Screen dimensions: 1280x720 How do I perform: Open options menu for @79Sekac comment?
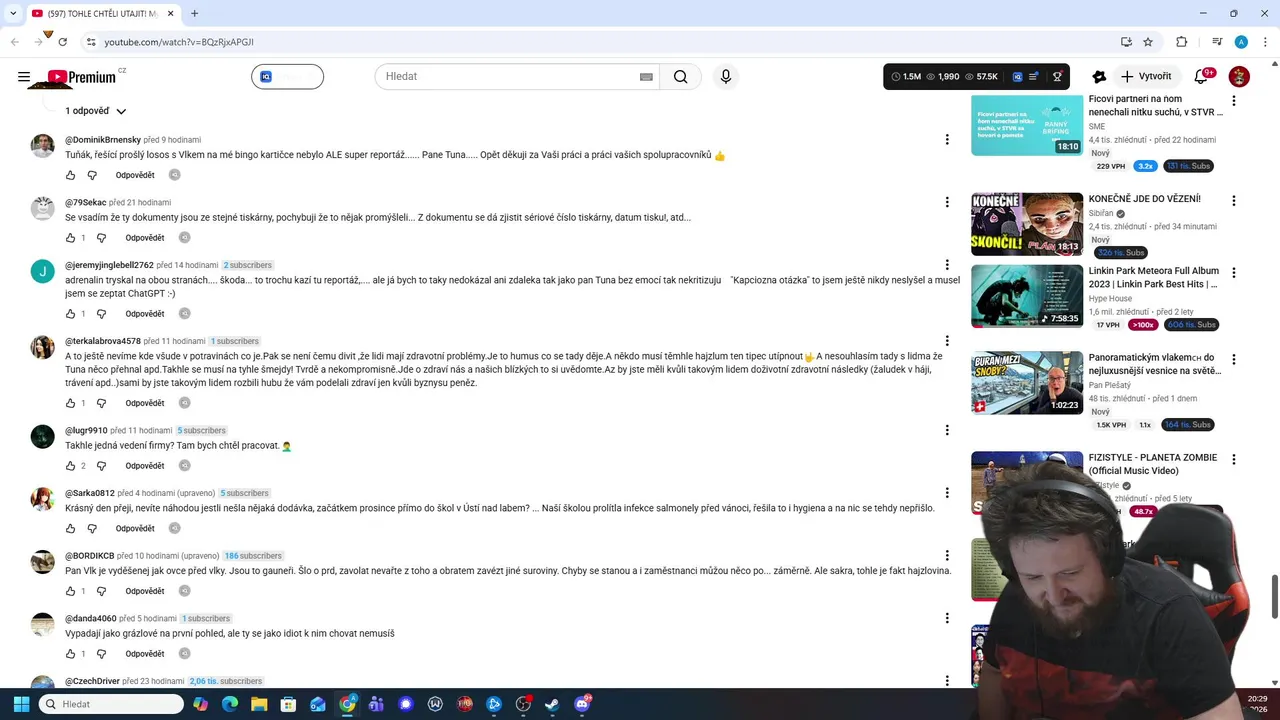pyautogui.click(x=947, y=202)
